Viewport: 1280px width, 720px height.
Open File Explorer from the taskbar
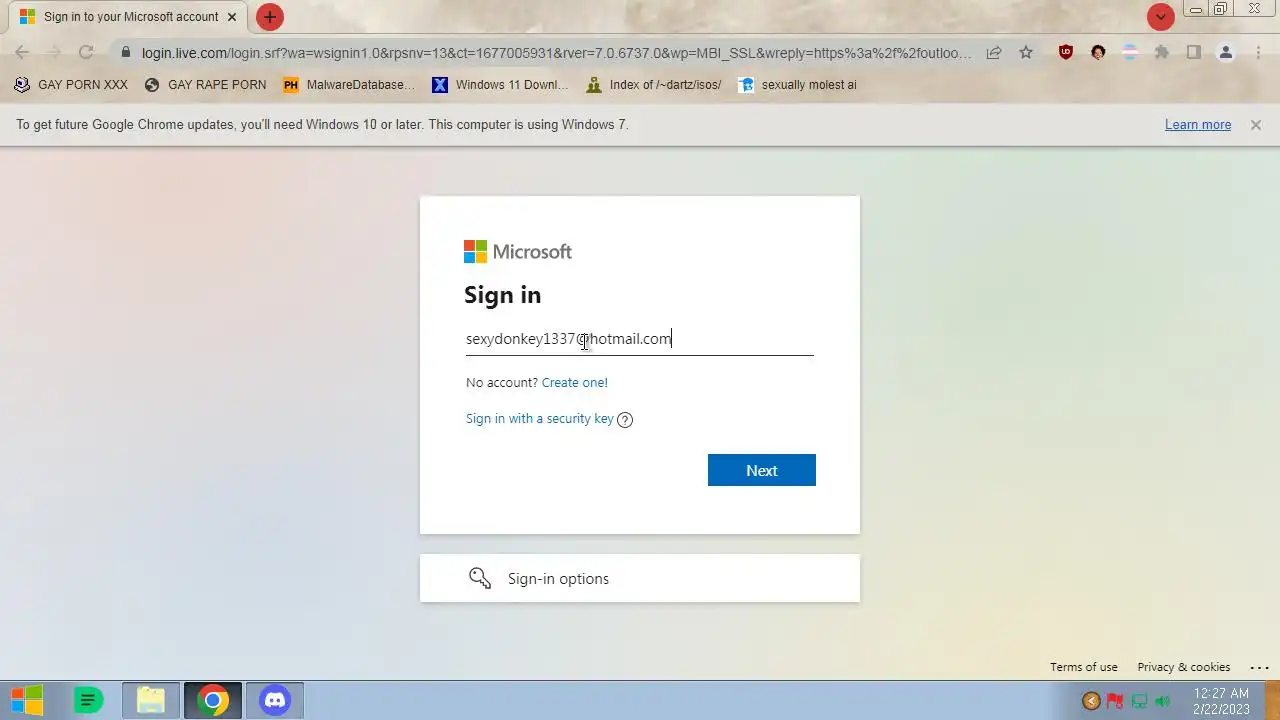151,700
